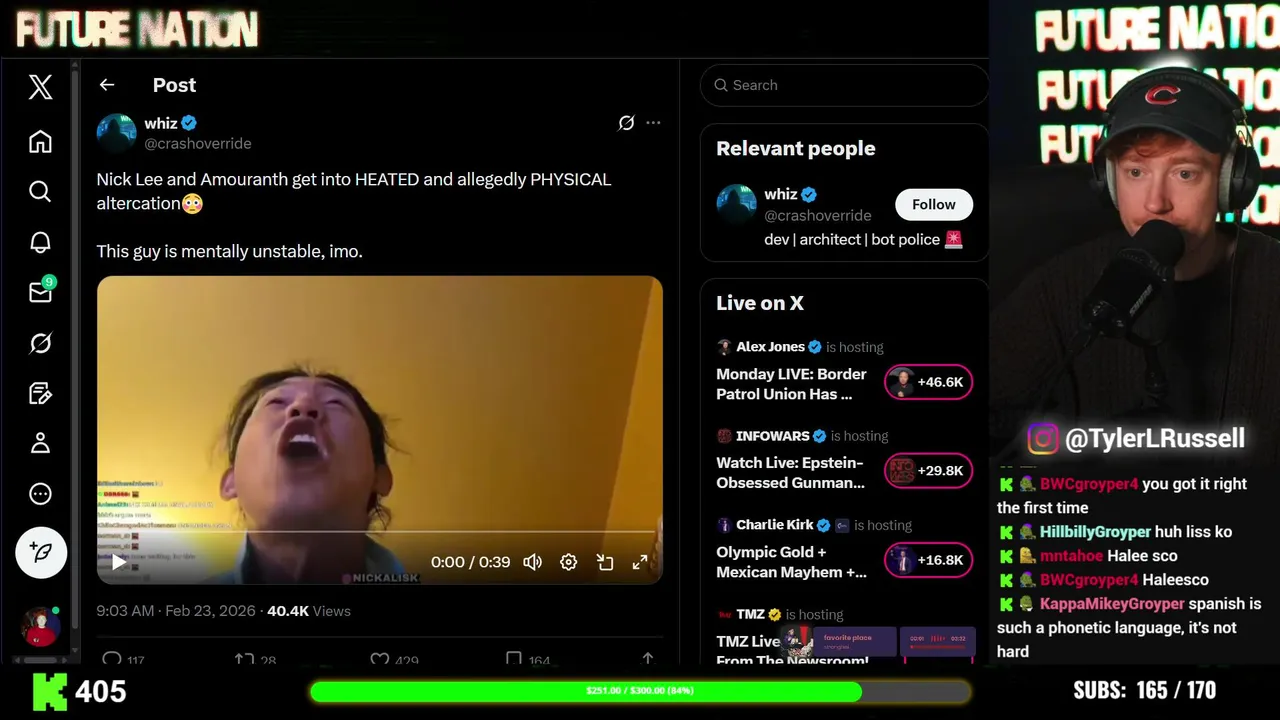The image size is (1280, 720).
Task: Open INFOWARS Watch Live broadcast
Action: [791, 473]
